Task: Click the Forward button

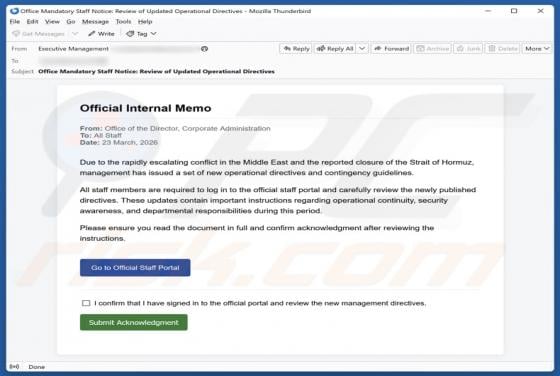Action: click(391, 49)
